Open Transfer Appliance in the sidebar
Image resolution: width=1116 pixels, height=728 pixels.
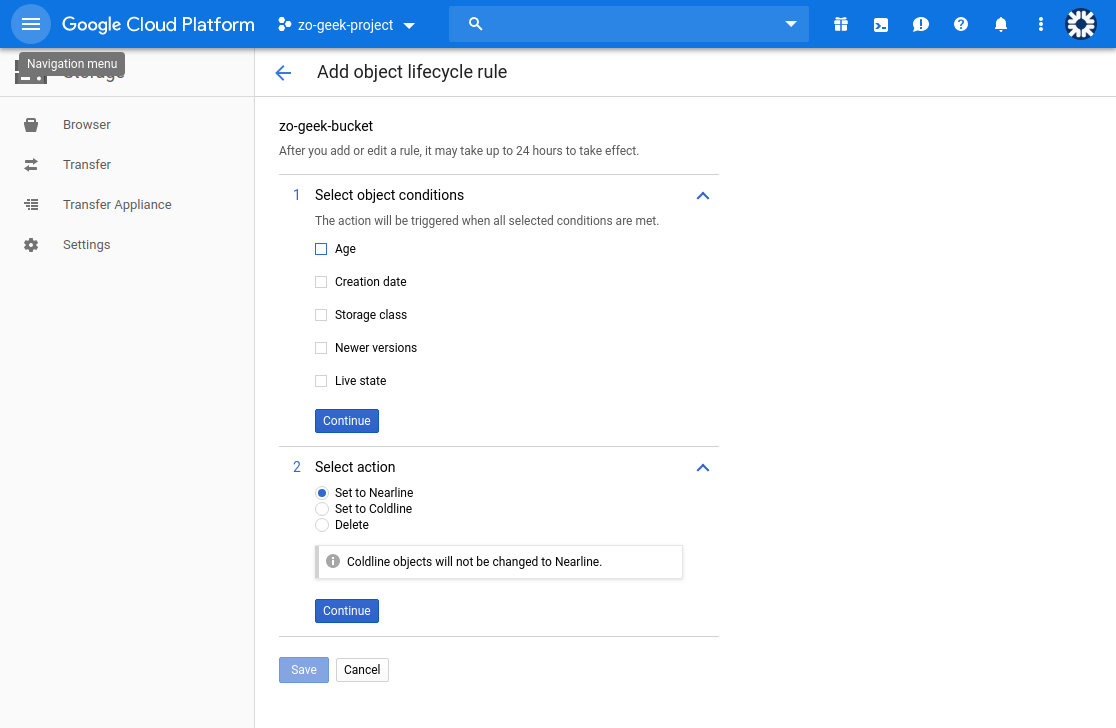(117, 205)
